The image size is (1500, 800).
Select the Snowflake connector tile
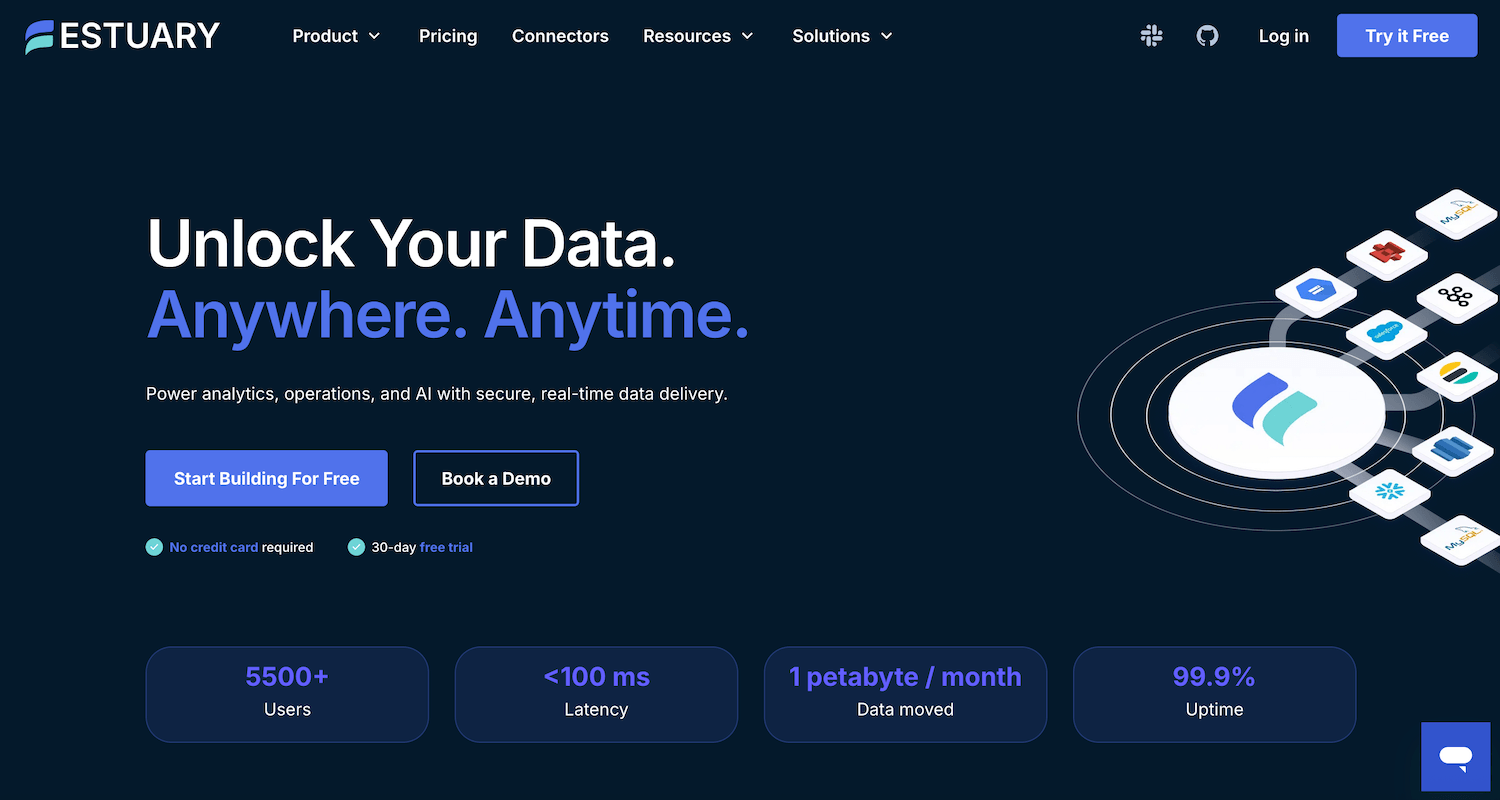1390,493
